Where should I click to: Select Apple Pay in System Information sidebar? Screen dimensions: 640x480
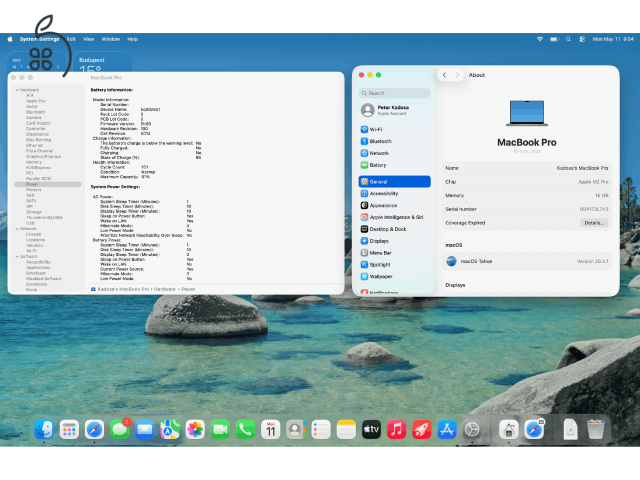(x=36, y=101)
